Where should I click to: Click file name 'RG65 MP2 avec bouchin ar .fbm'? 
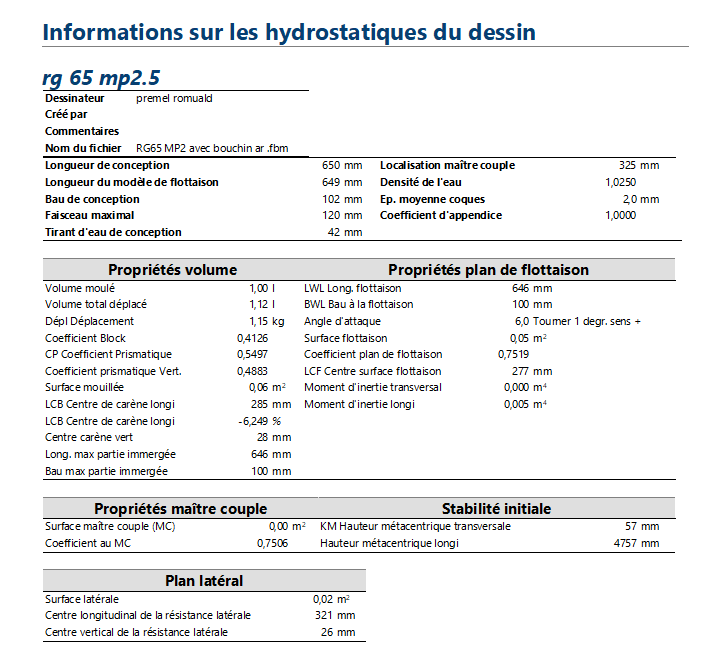(212, 148)
